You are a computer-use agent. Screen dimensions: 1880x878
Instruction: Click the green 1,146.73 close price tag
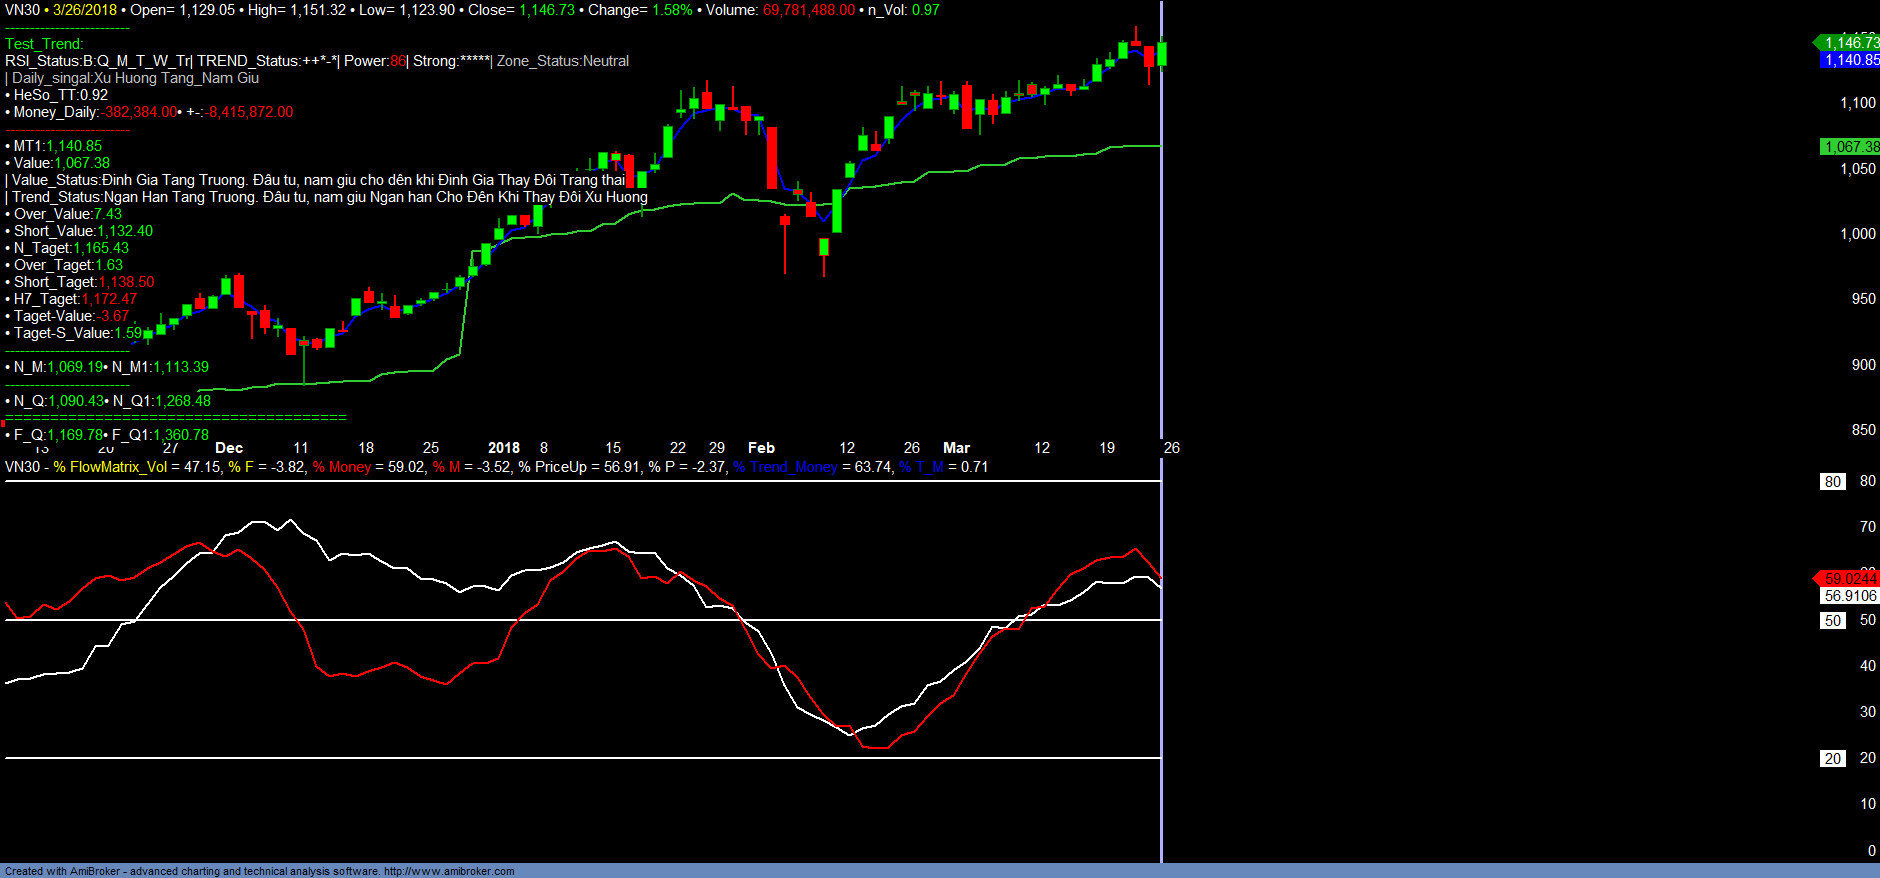pos(1850,42)
